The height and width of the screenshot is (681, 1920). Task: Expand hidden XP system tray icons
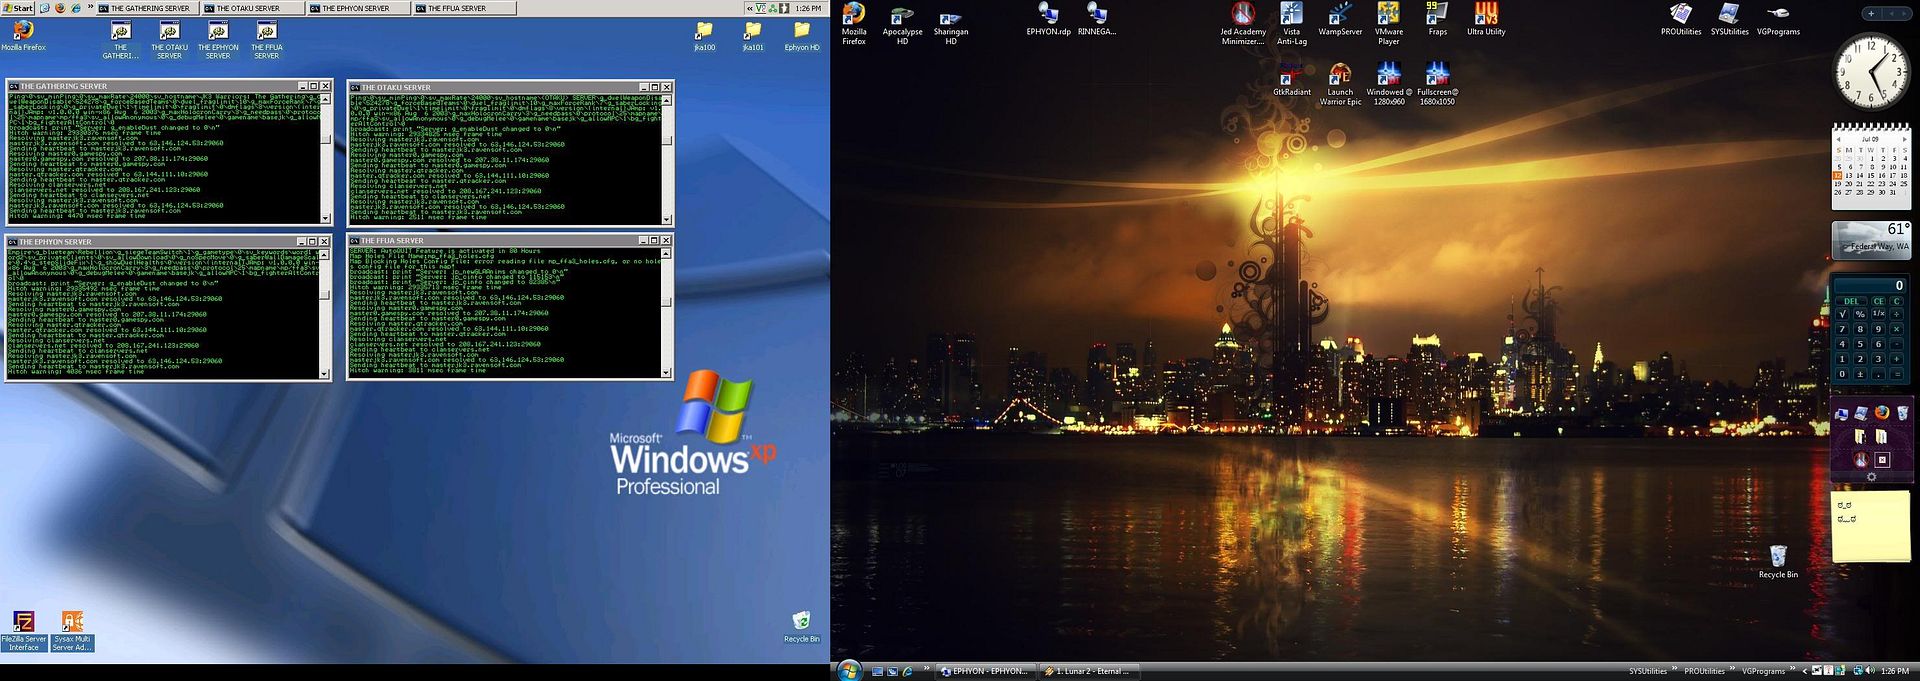749,8
